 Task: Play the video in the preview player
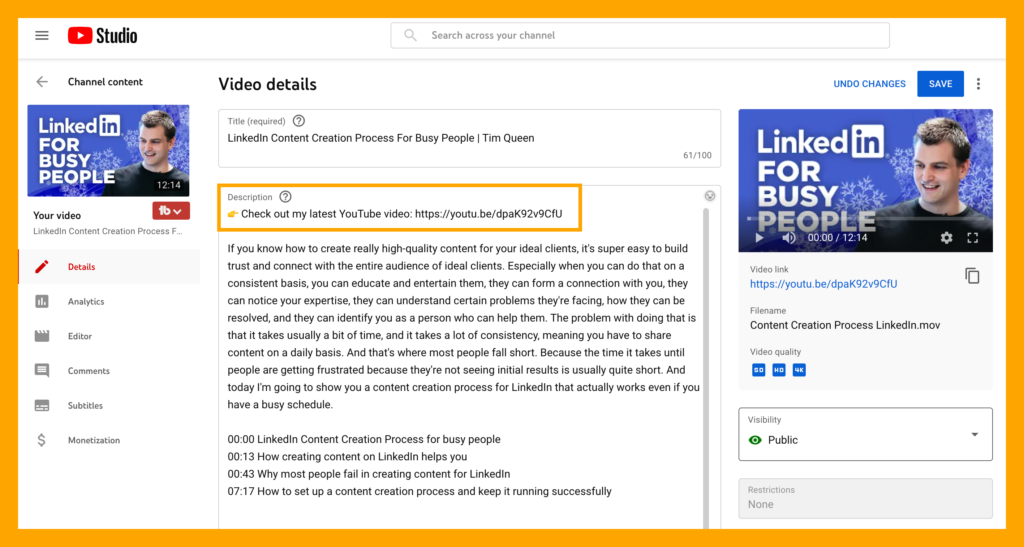759,238
